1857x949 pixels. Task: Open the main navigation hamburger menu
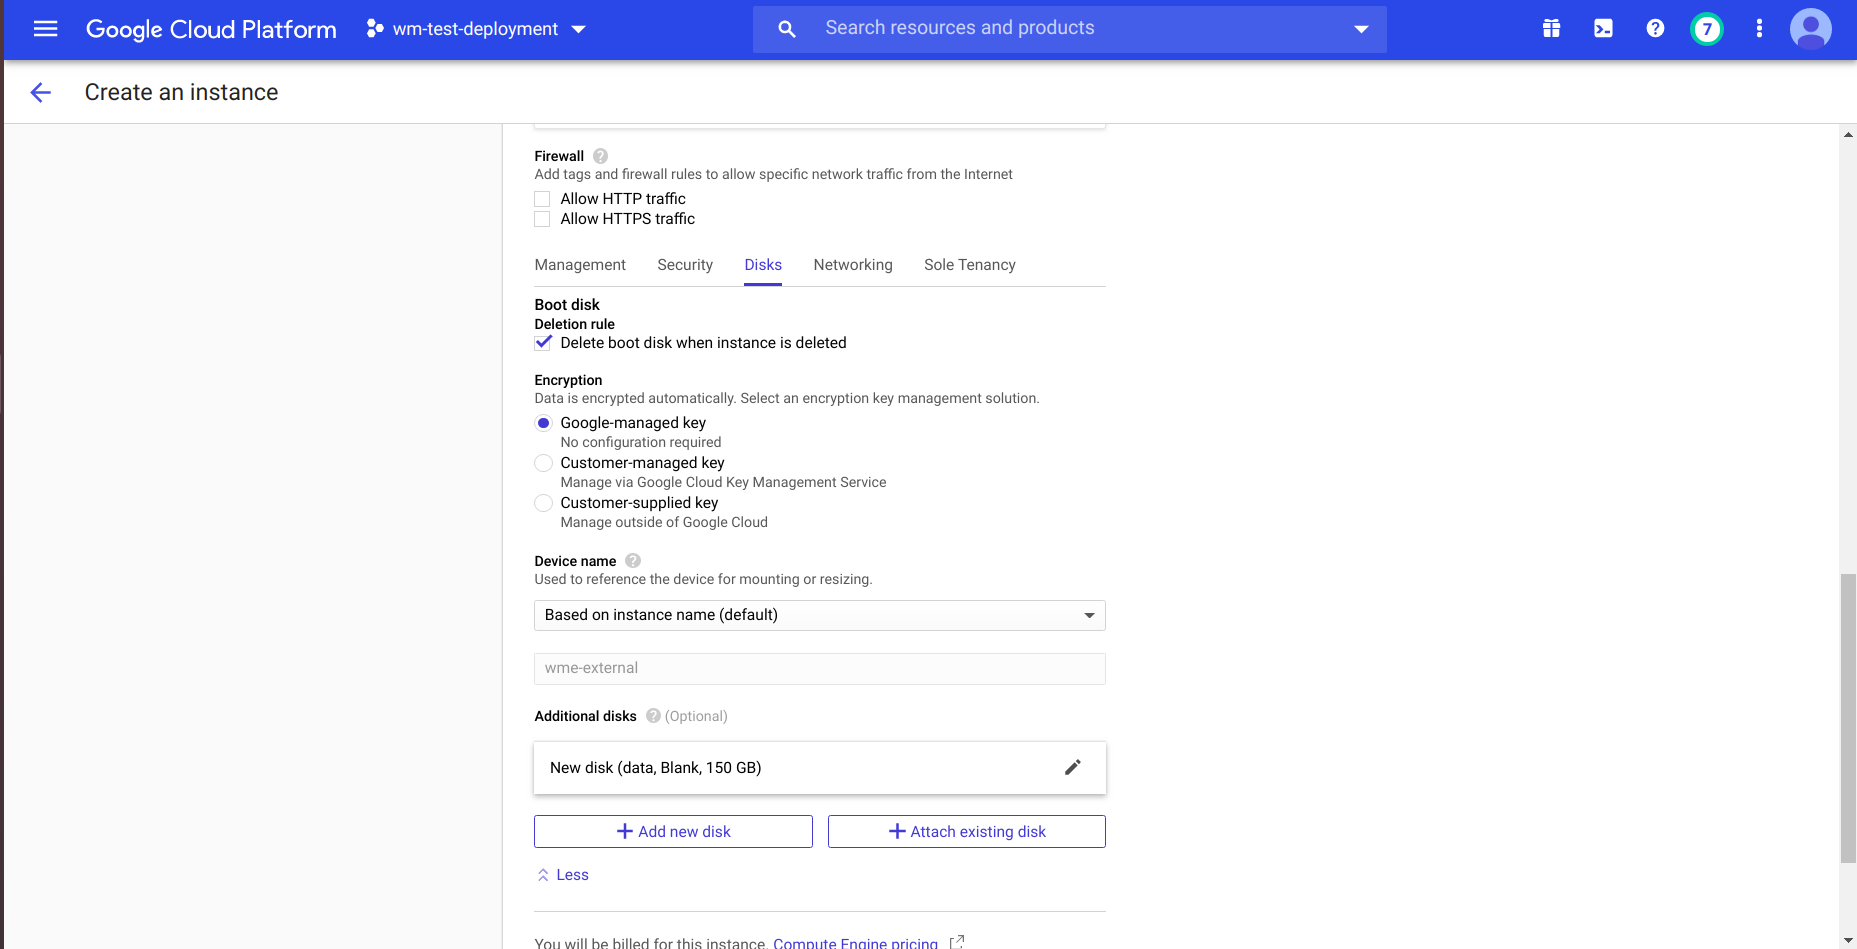pyautogui.click(x=45, y=29)
